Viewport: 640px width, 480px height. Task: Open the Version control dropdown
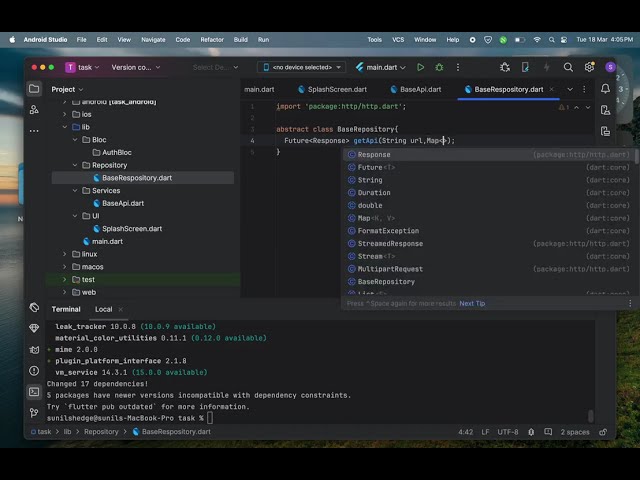[x=136, y=67]
